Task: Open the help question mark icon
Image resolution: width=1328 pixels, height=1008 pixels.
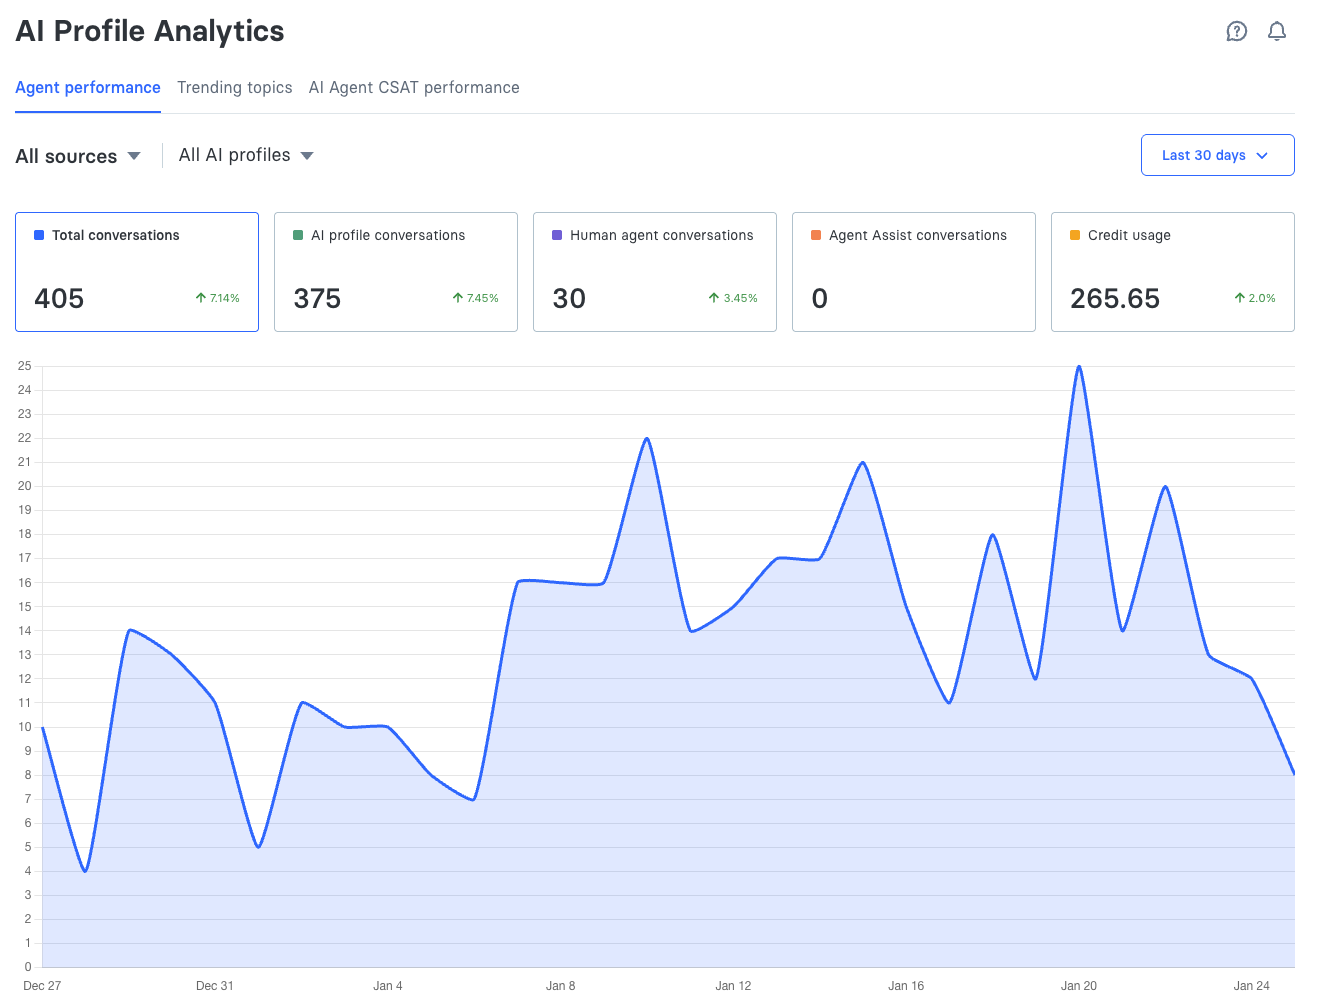Action: 1237,32
